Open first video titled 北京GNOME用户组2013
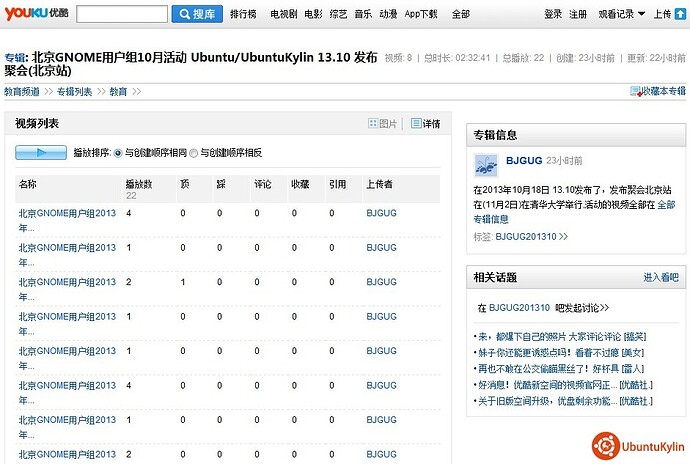This screenshot has height=464, width=690. tap(67, 220)
